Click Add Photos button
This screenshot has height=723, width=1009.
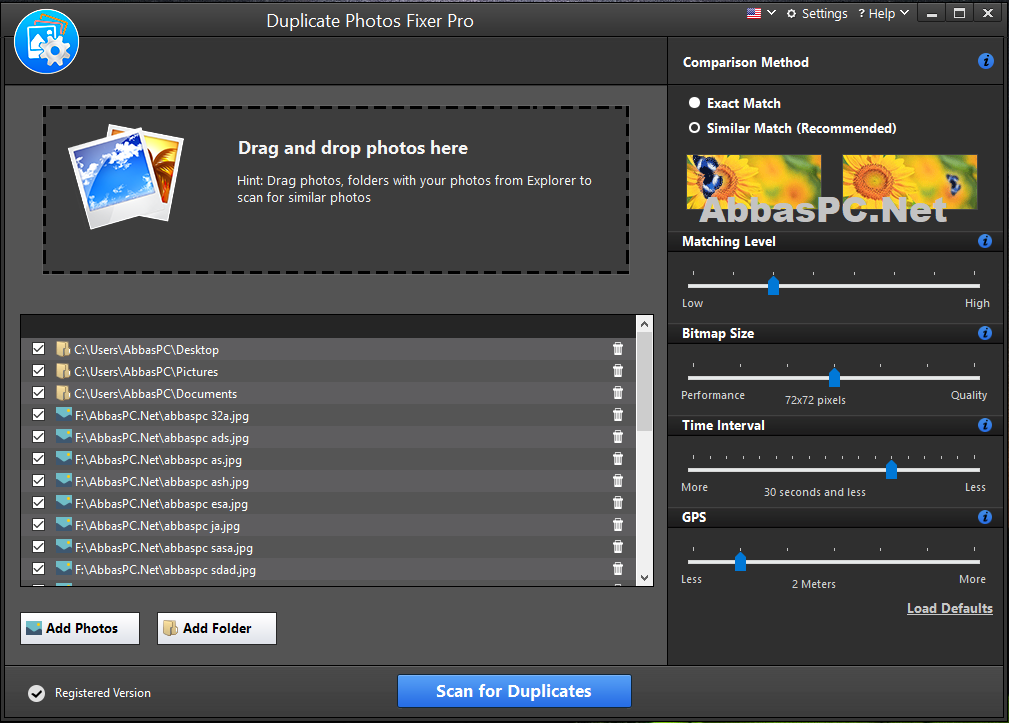(x=80, y=628)
